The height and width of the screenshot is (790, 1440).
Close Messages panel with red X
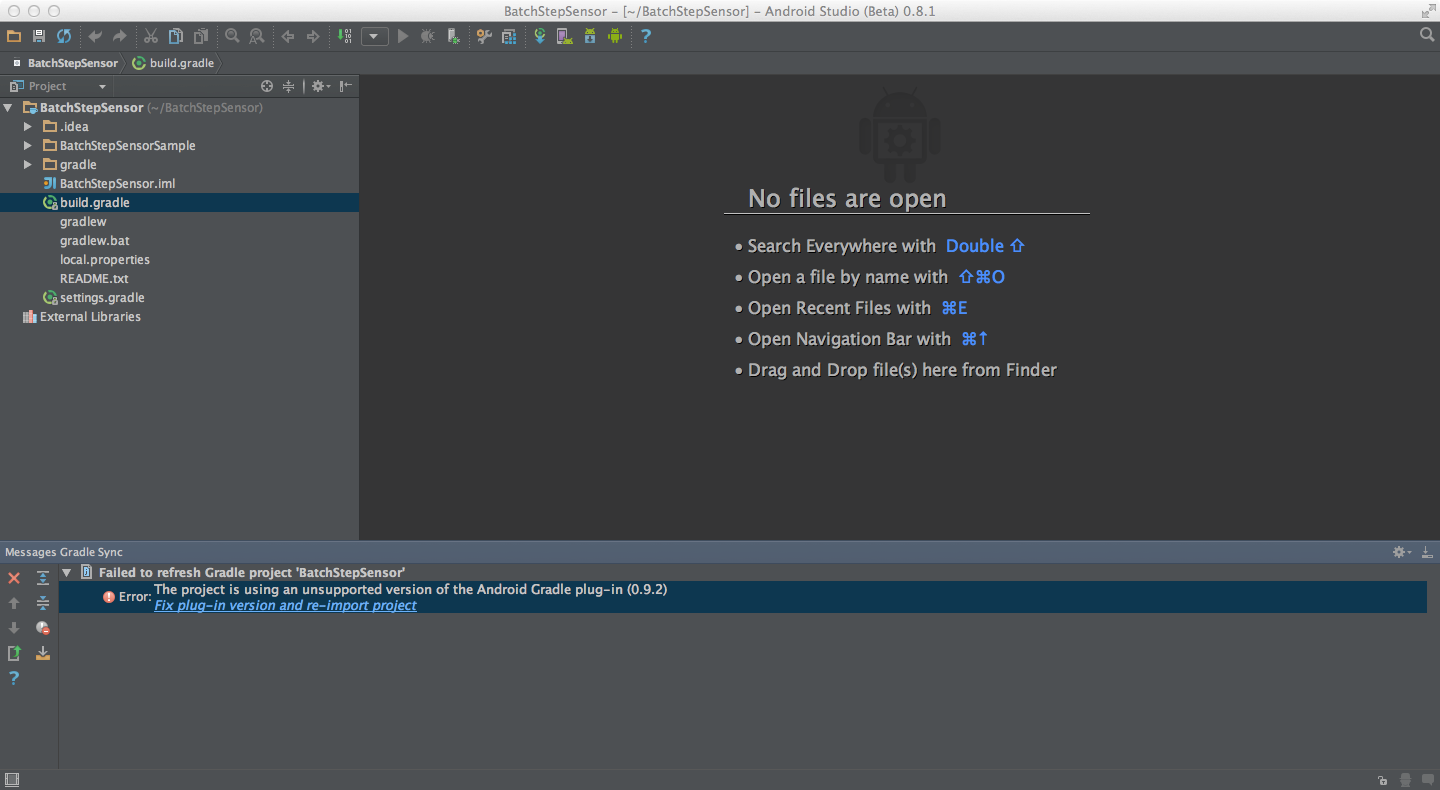pos(14,578)
